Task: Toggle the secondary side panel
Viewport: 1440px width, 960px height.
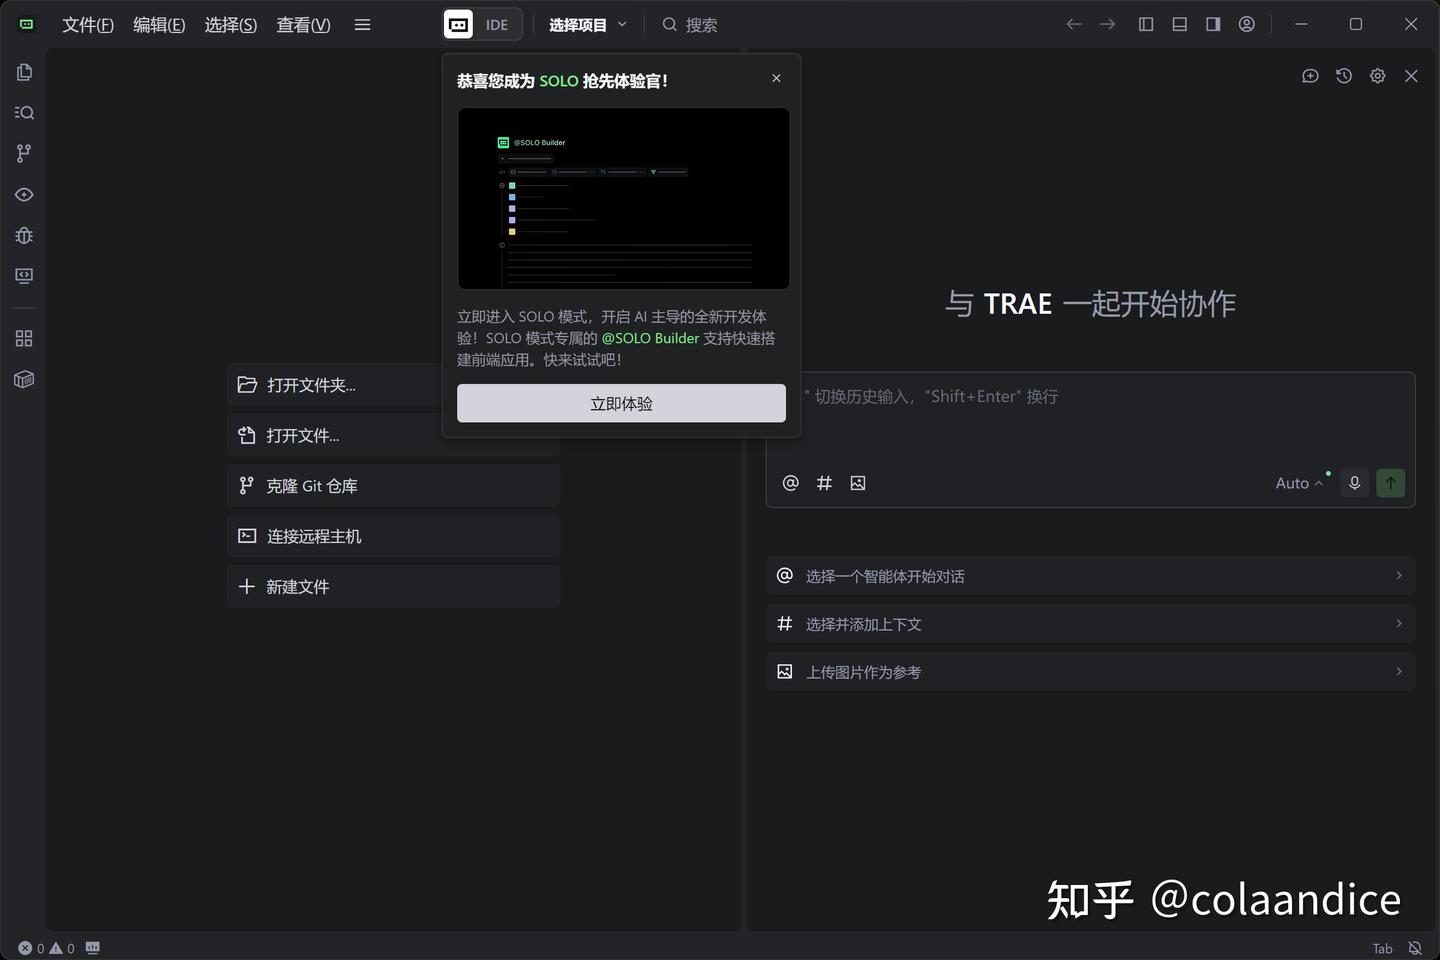Action: (x=1212, y=24)
